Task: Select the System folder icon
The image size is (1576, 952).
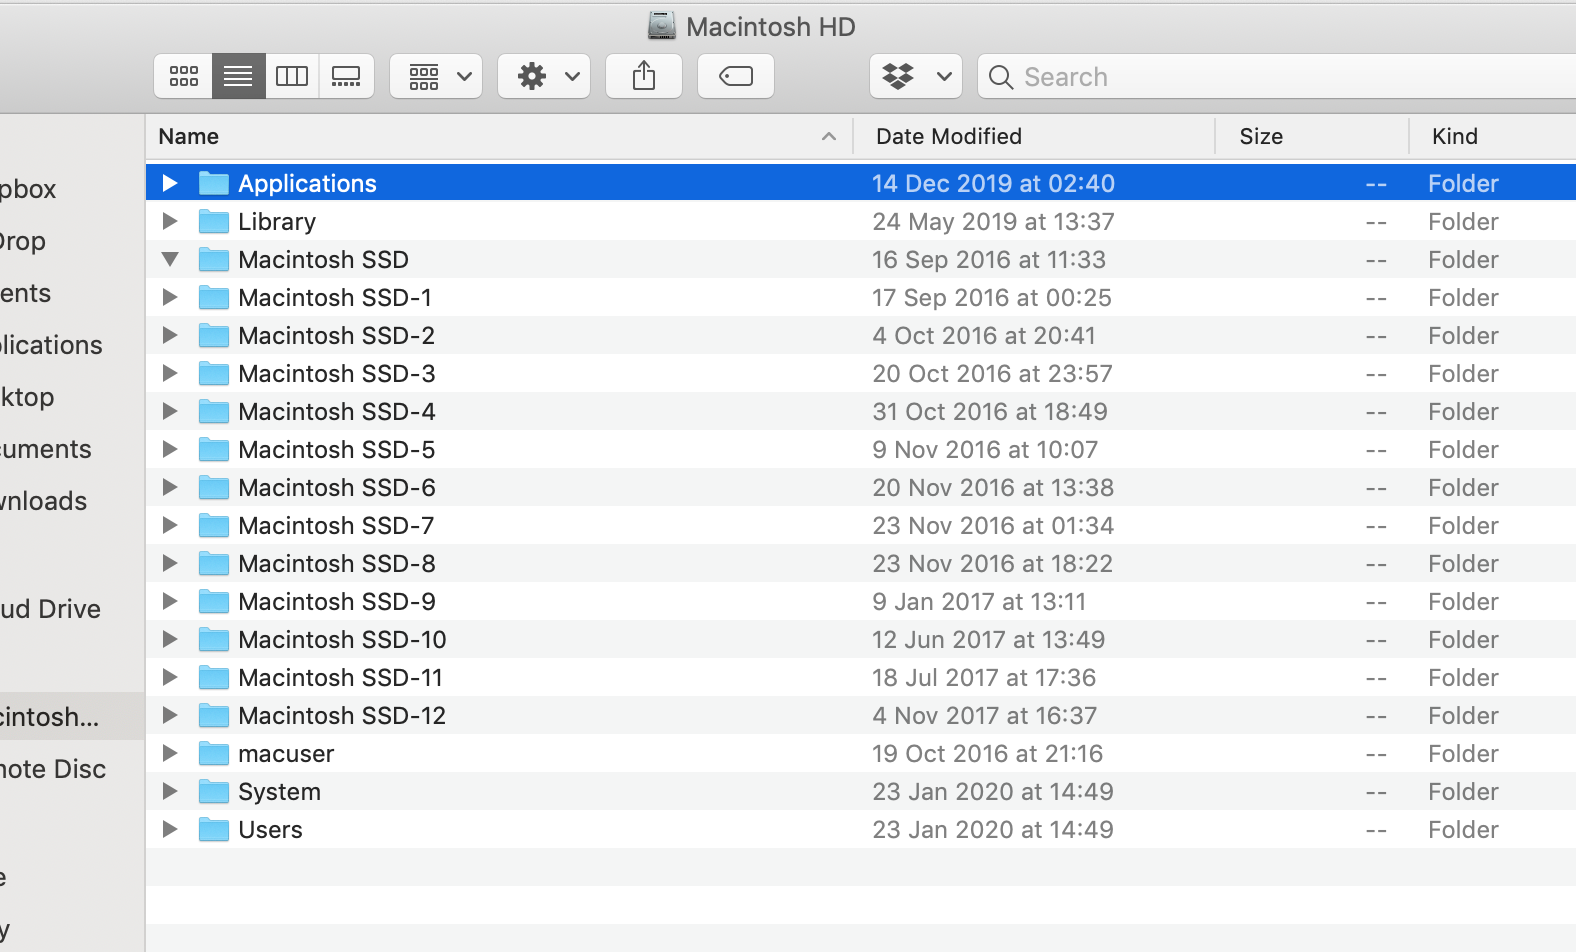Action: (213, 791)
